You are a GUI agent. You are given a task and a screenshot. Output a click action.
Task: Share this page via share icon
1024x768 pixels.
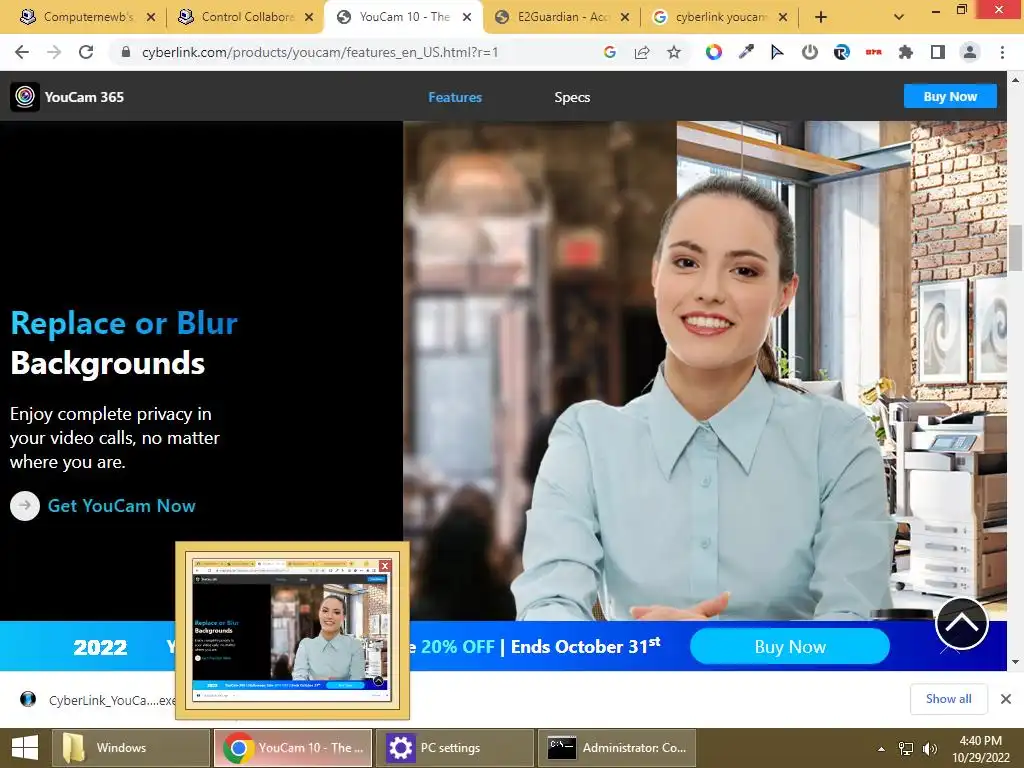(x=642, y=52)
